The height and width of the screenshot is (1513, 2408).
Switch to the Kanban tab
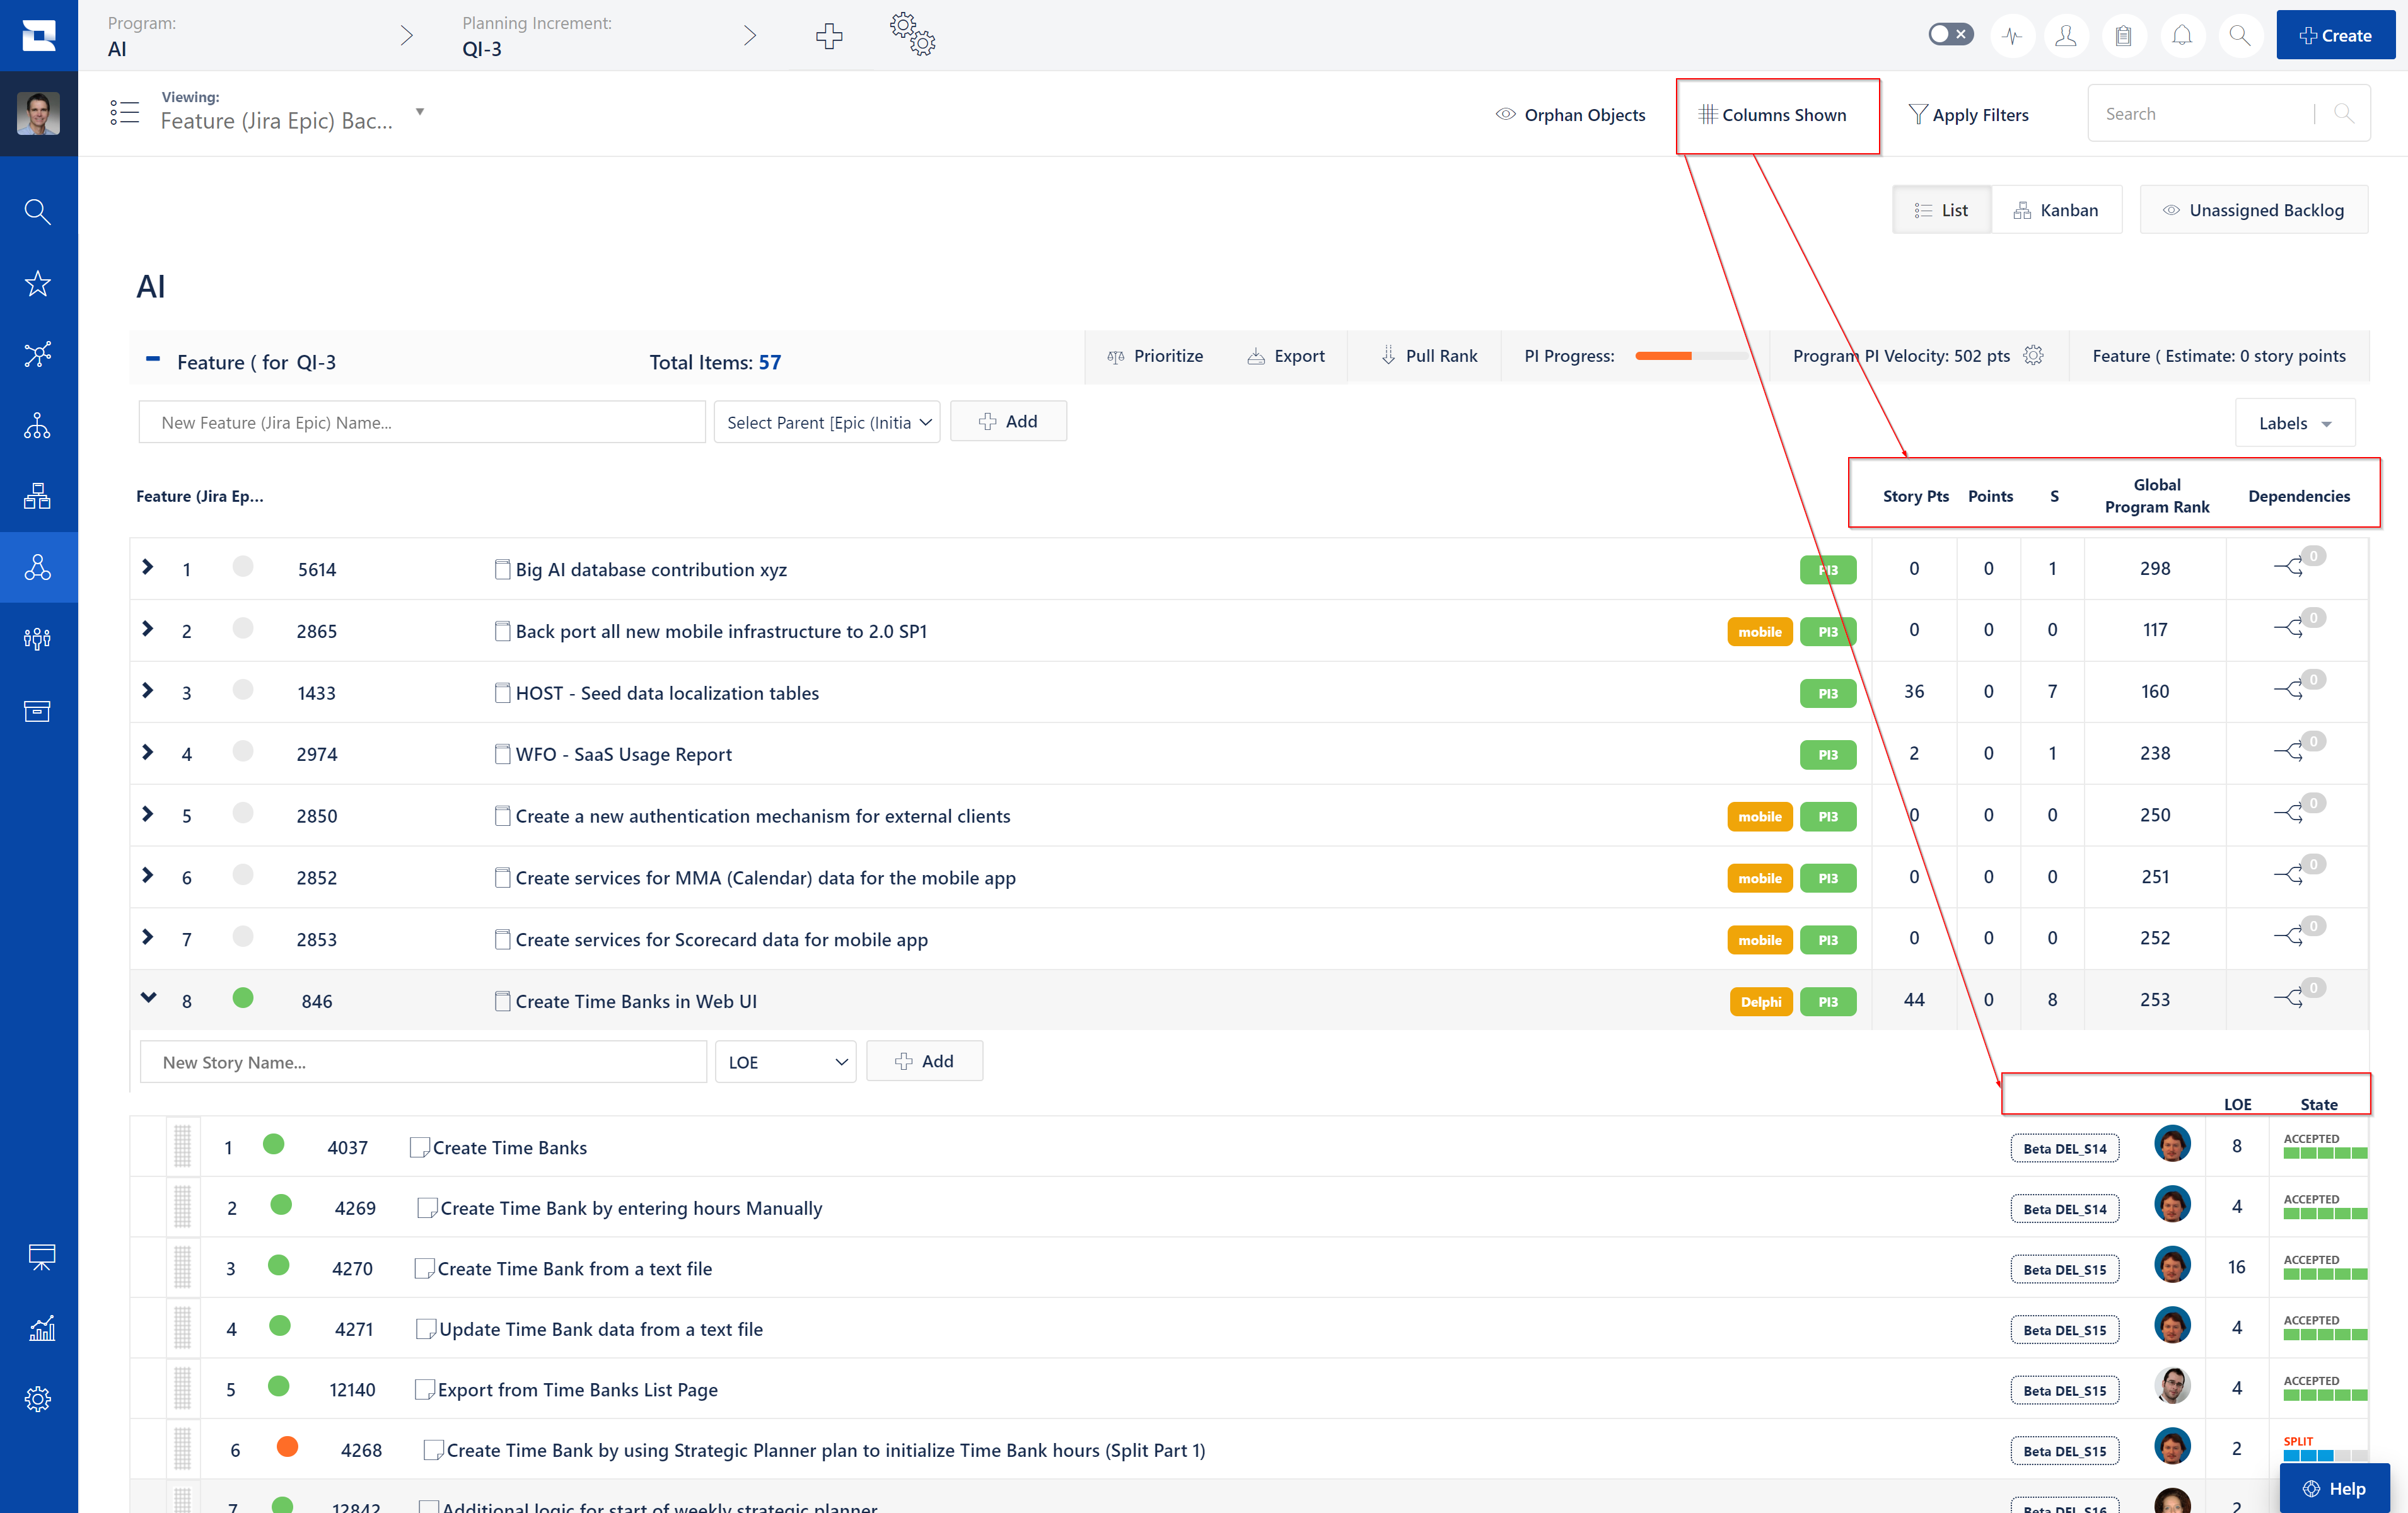click(2057, 210)
